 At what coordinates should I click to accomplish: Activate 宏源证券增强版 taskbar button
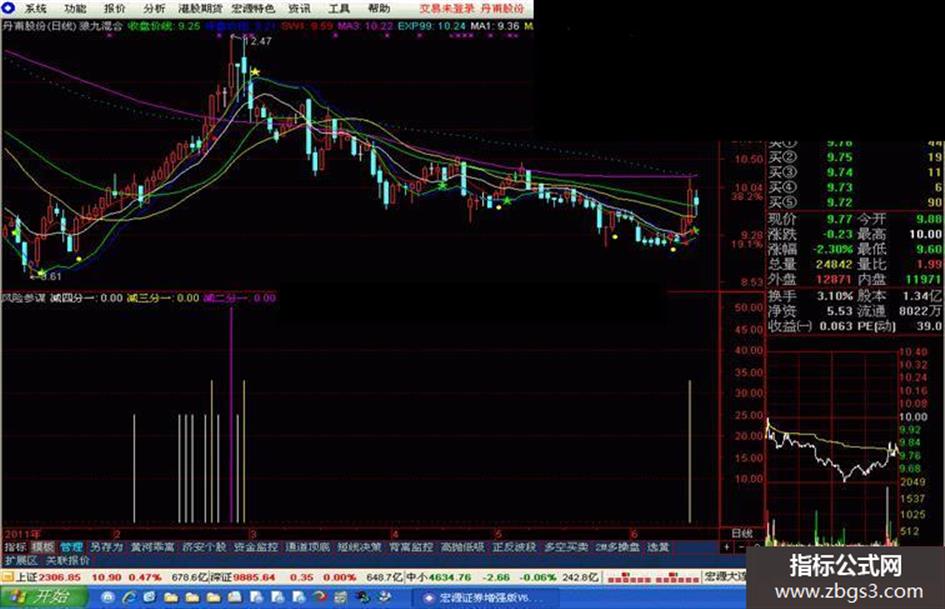(485, 598)
